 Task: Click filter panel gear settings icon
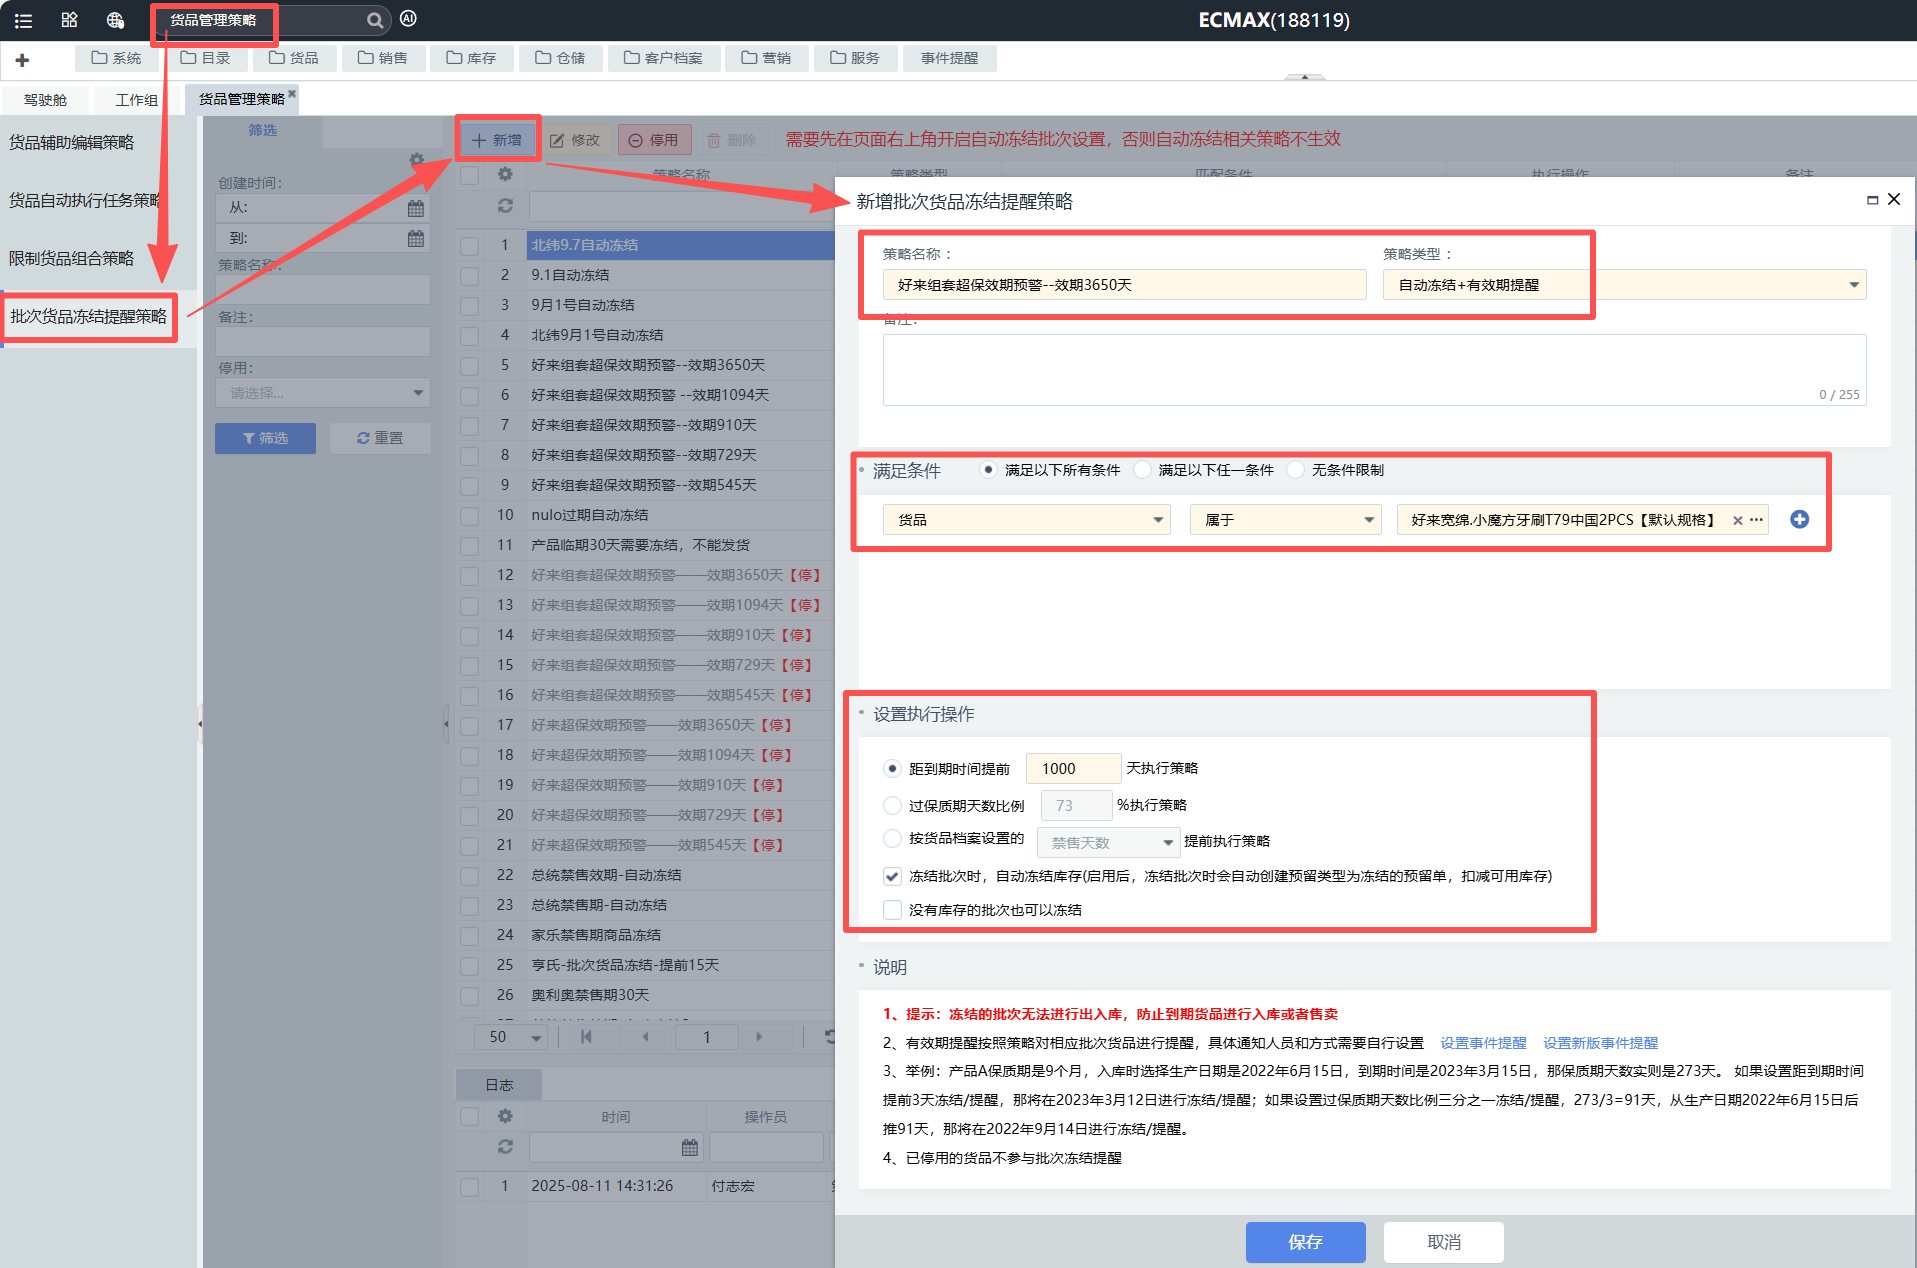click(x=417, y=159)
